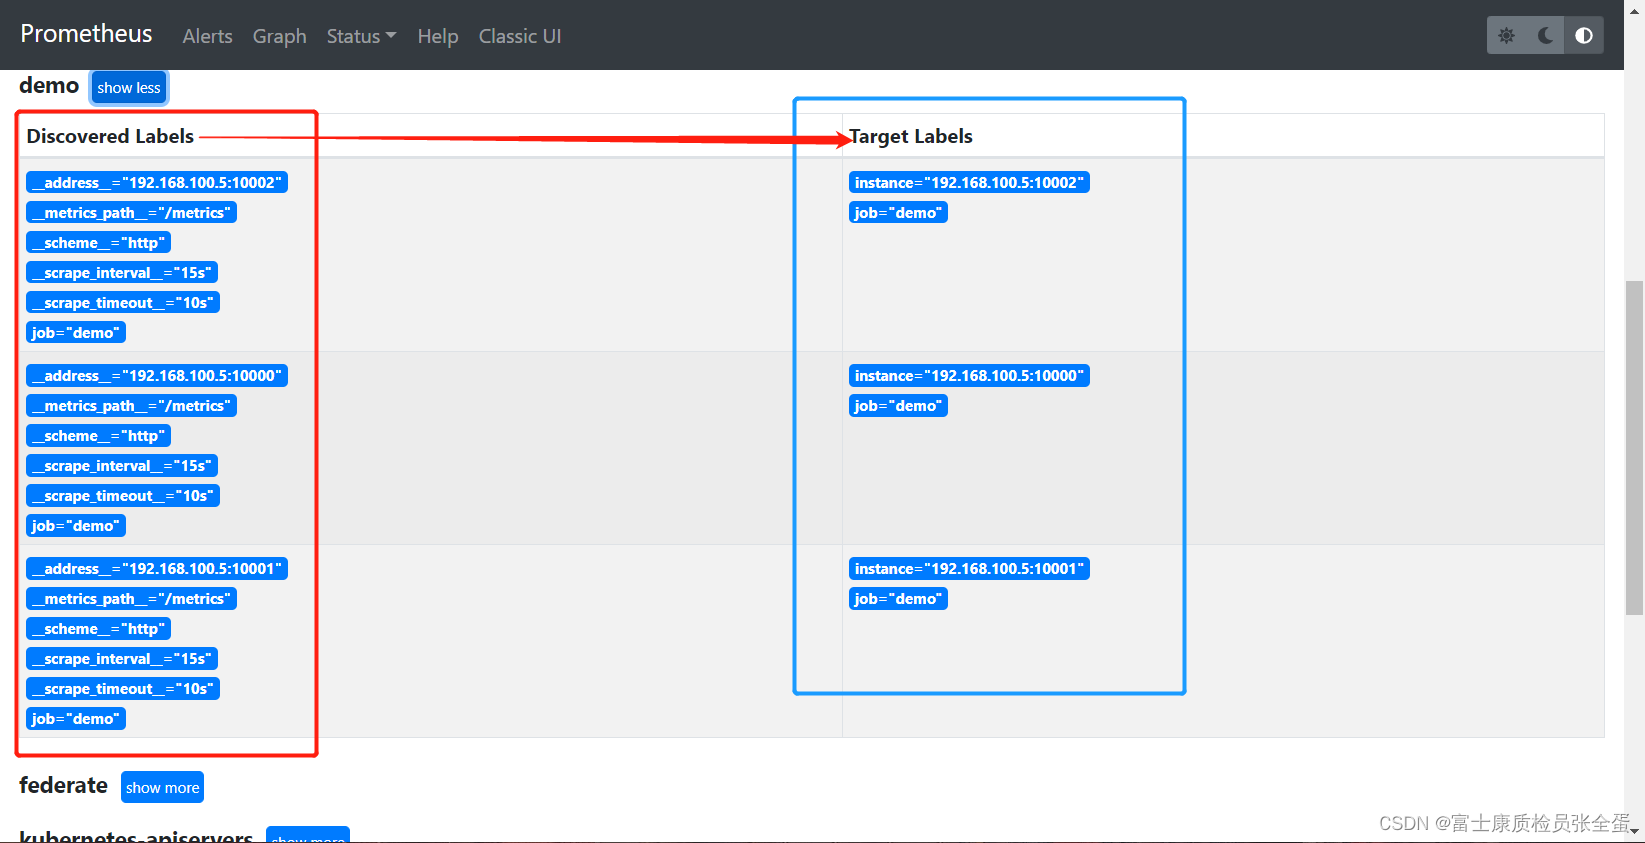The image size is (1645, 843).
Task: Click __metrics_path__ label in the 10002 target row
Action: point(131,213)
